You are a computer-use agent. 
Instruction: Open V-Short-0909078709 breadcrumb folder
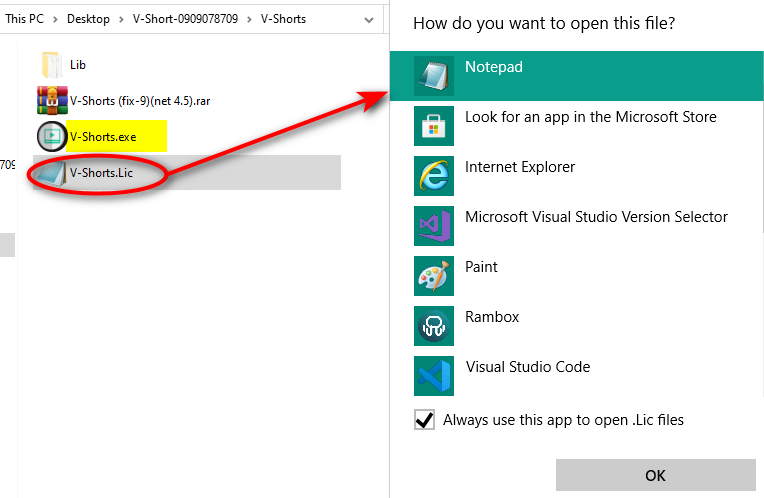click(x=185, y=19)
